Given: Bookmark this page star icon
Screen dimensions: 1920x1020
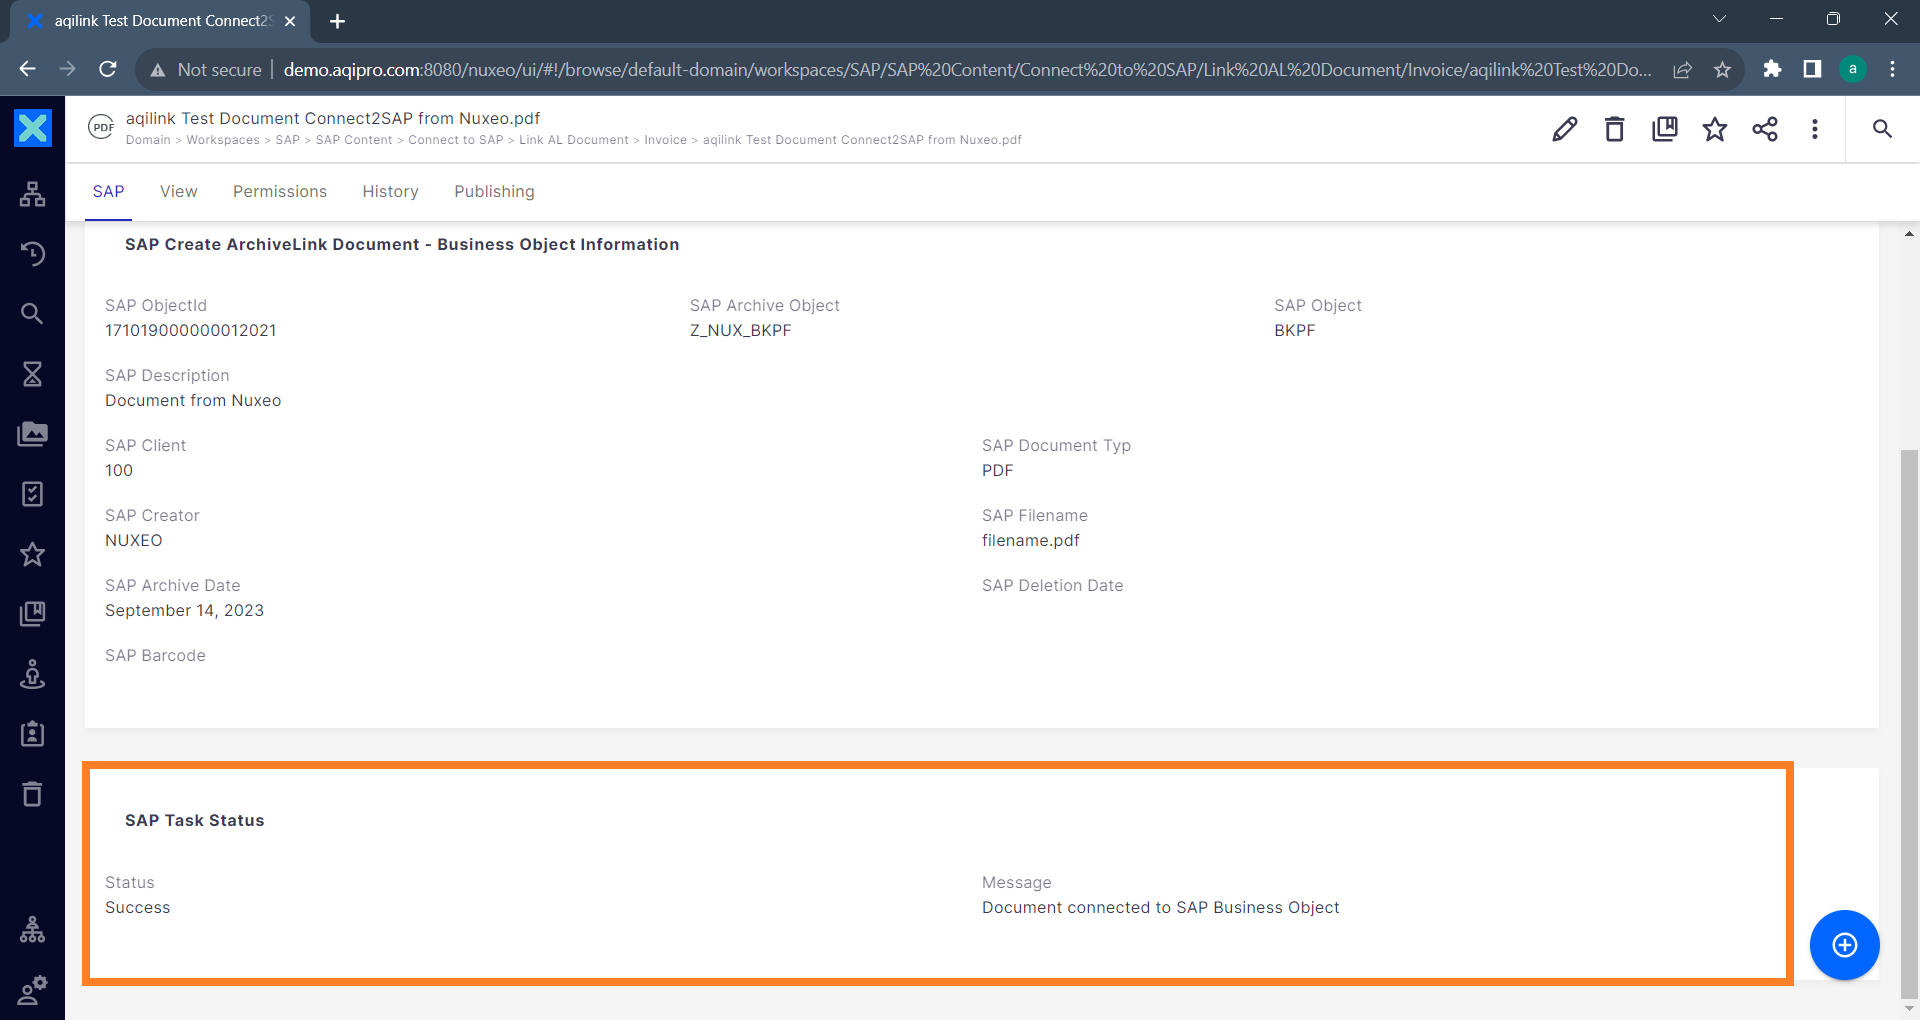Looking at the screenshot, I should click(x=1722, y=69).
